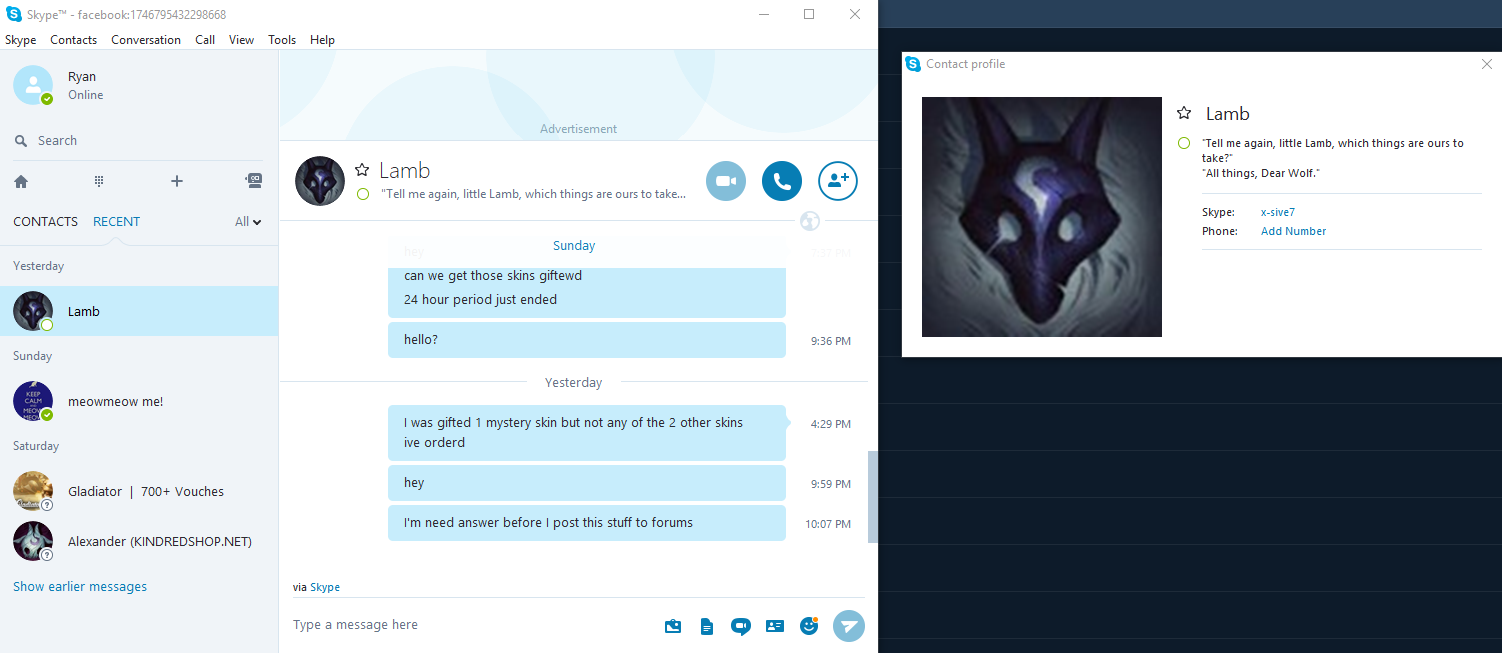Start a voice call with Lamb

tap(782, 181)
